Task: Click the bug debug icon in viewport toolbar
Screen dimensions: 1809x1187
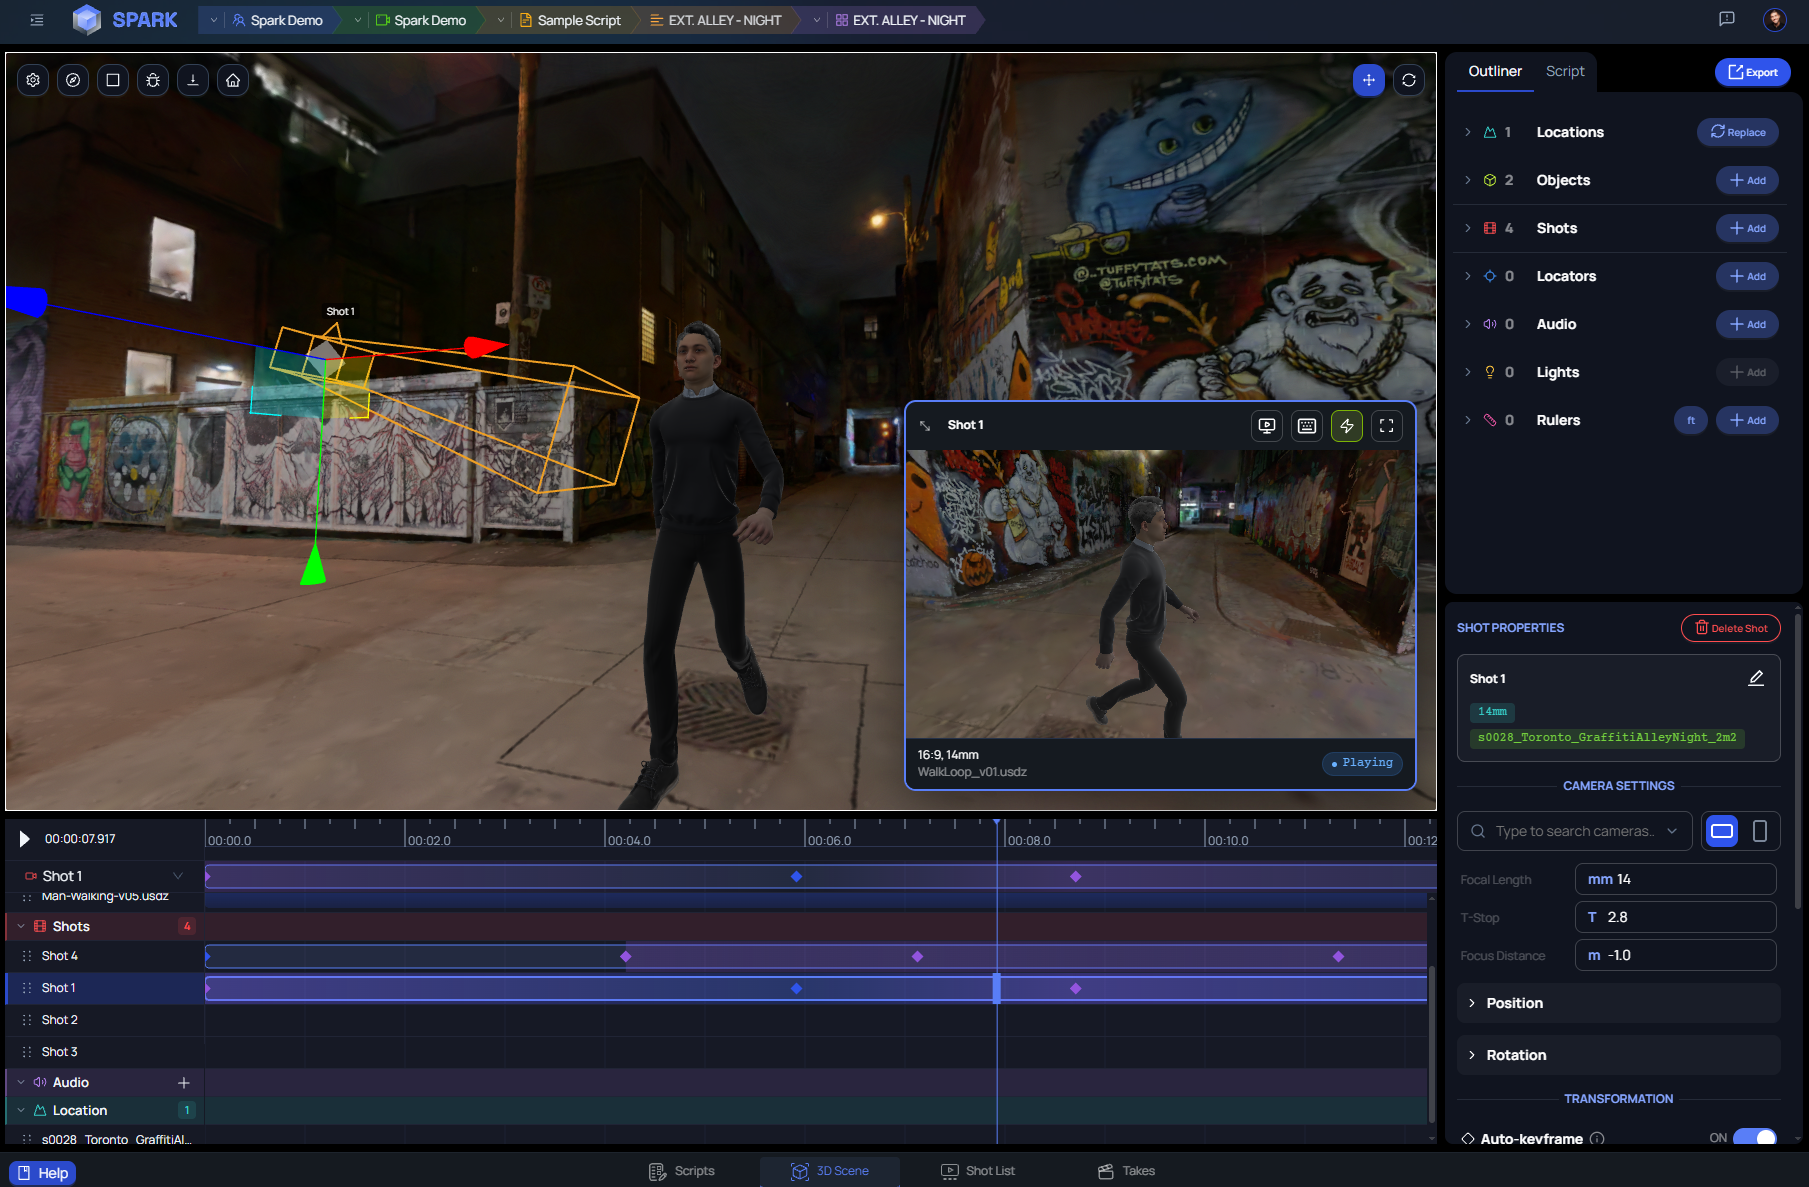Action: (x=153, y=80)
